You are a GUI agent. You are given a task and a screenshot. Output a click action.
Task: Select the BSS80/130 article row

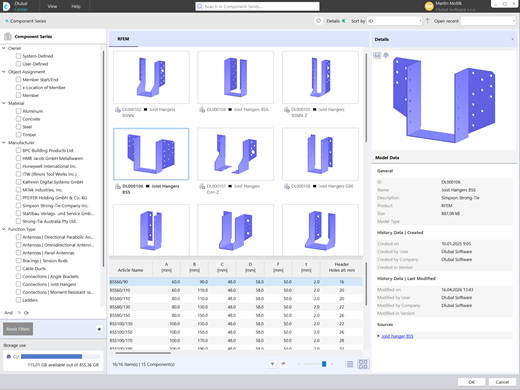click(236, 307)
